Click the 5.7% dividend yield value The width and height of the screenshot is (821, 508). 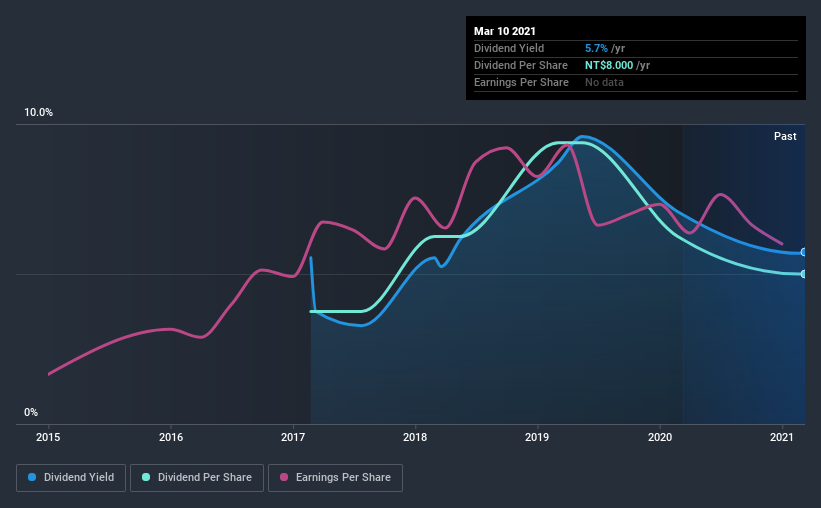click(x=596, y=48)
